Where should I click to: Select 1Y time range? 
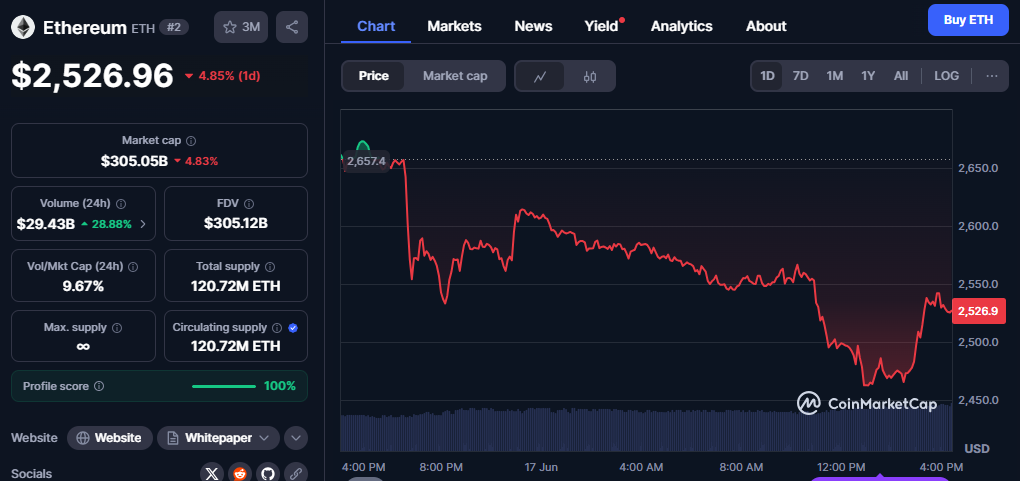868,76
